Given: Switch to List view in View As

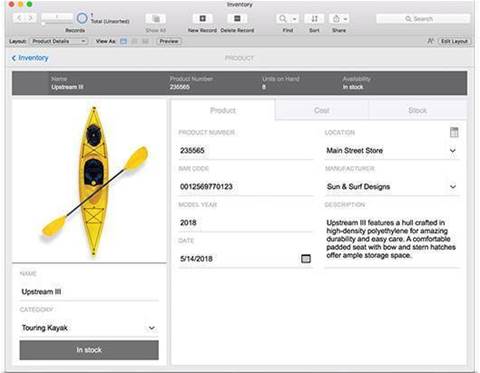Looking at the screenshot, I should click(x=134, y=41).
